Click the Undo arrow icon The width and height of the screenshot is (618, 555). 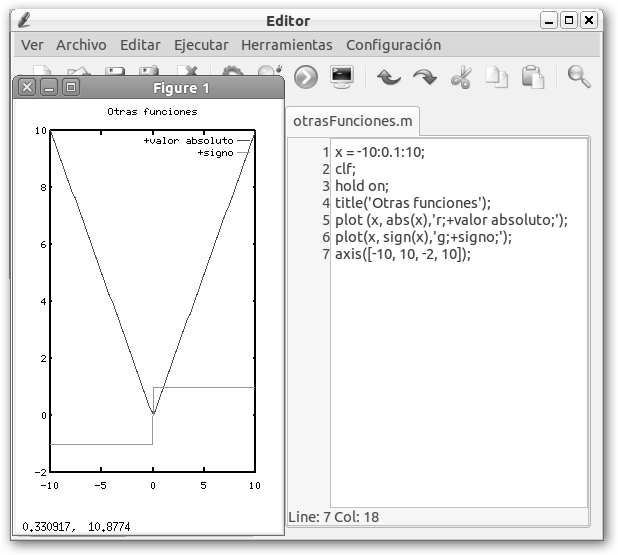point(389,78)
